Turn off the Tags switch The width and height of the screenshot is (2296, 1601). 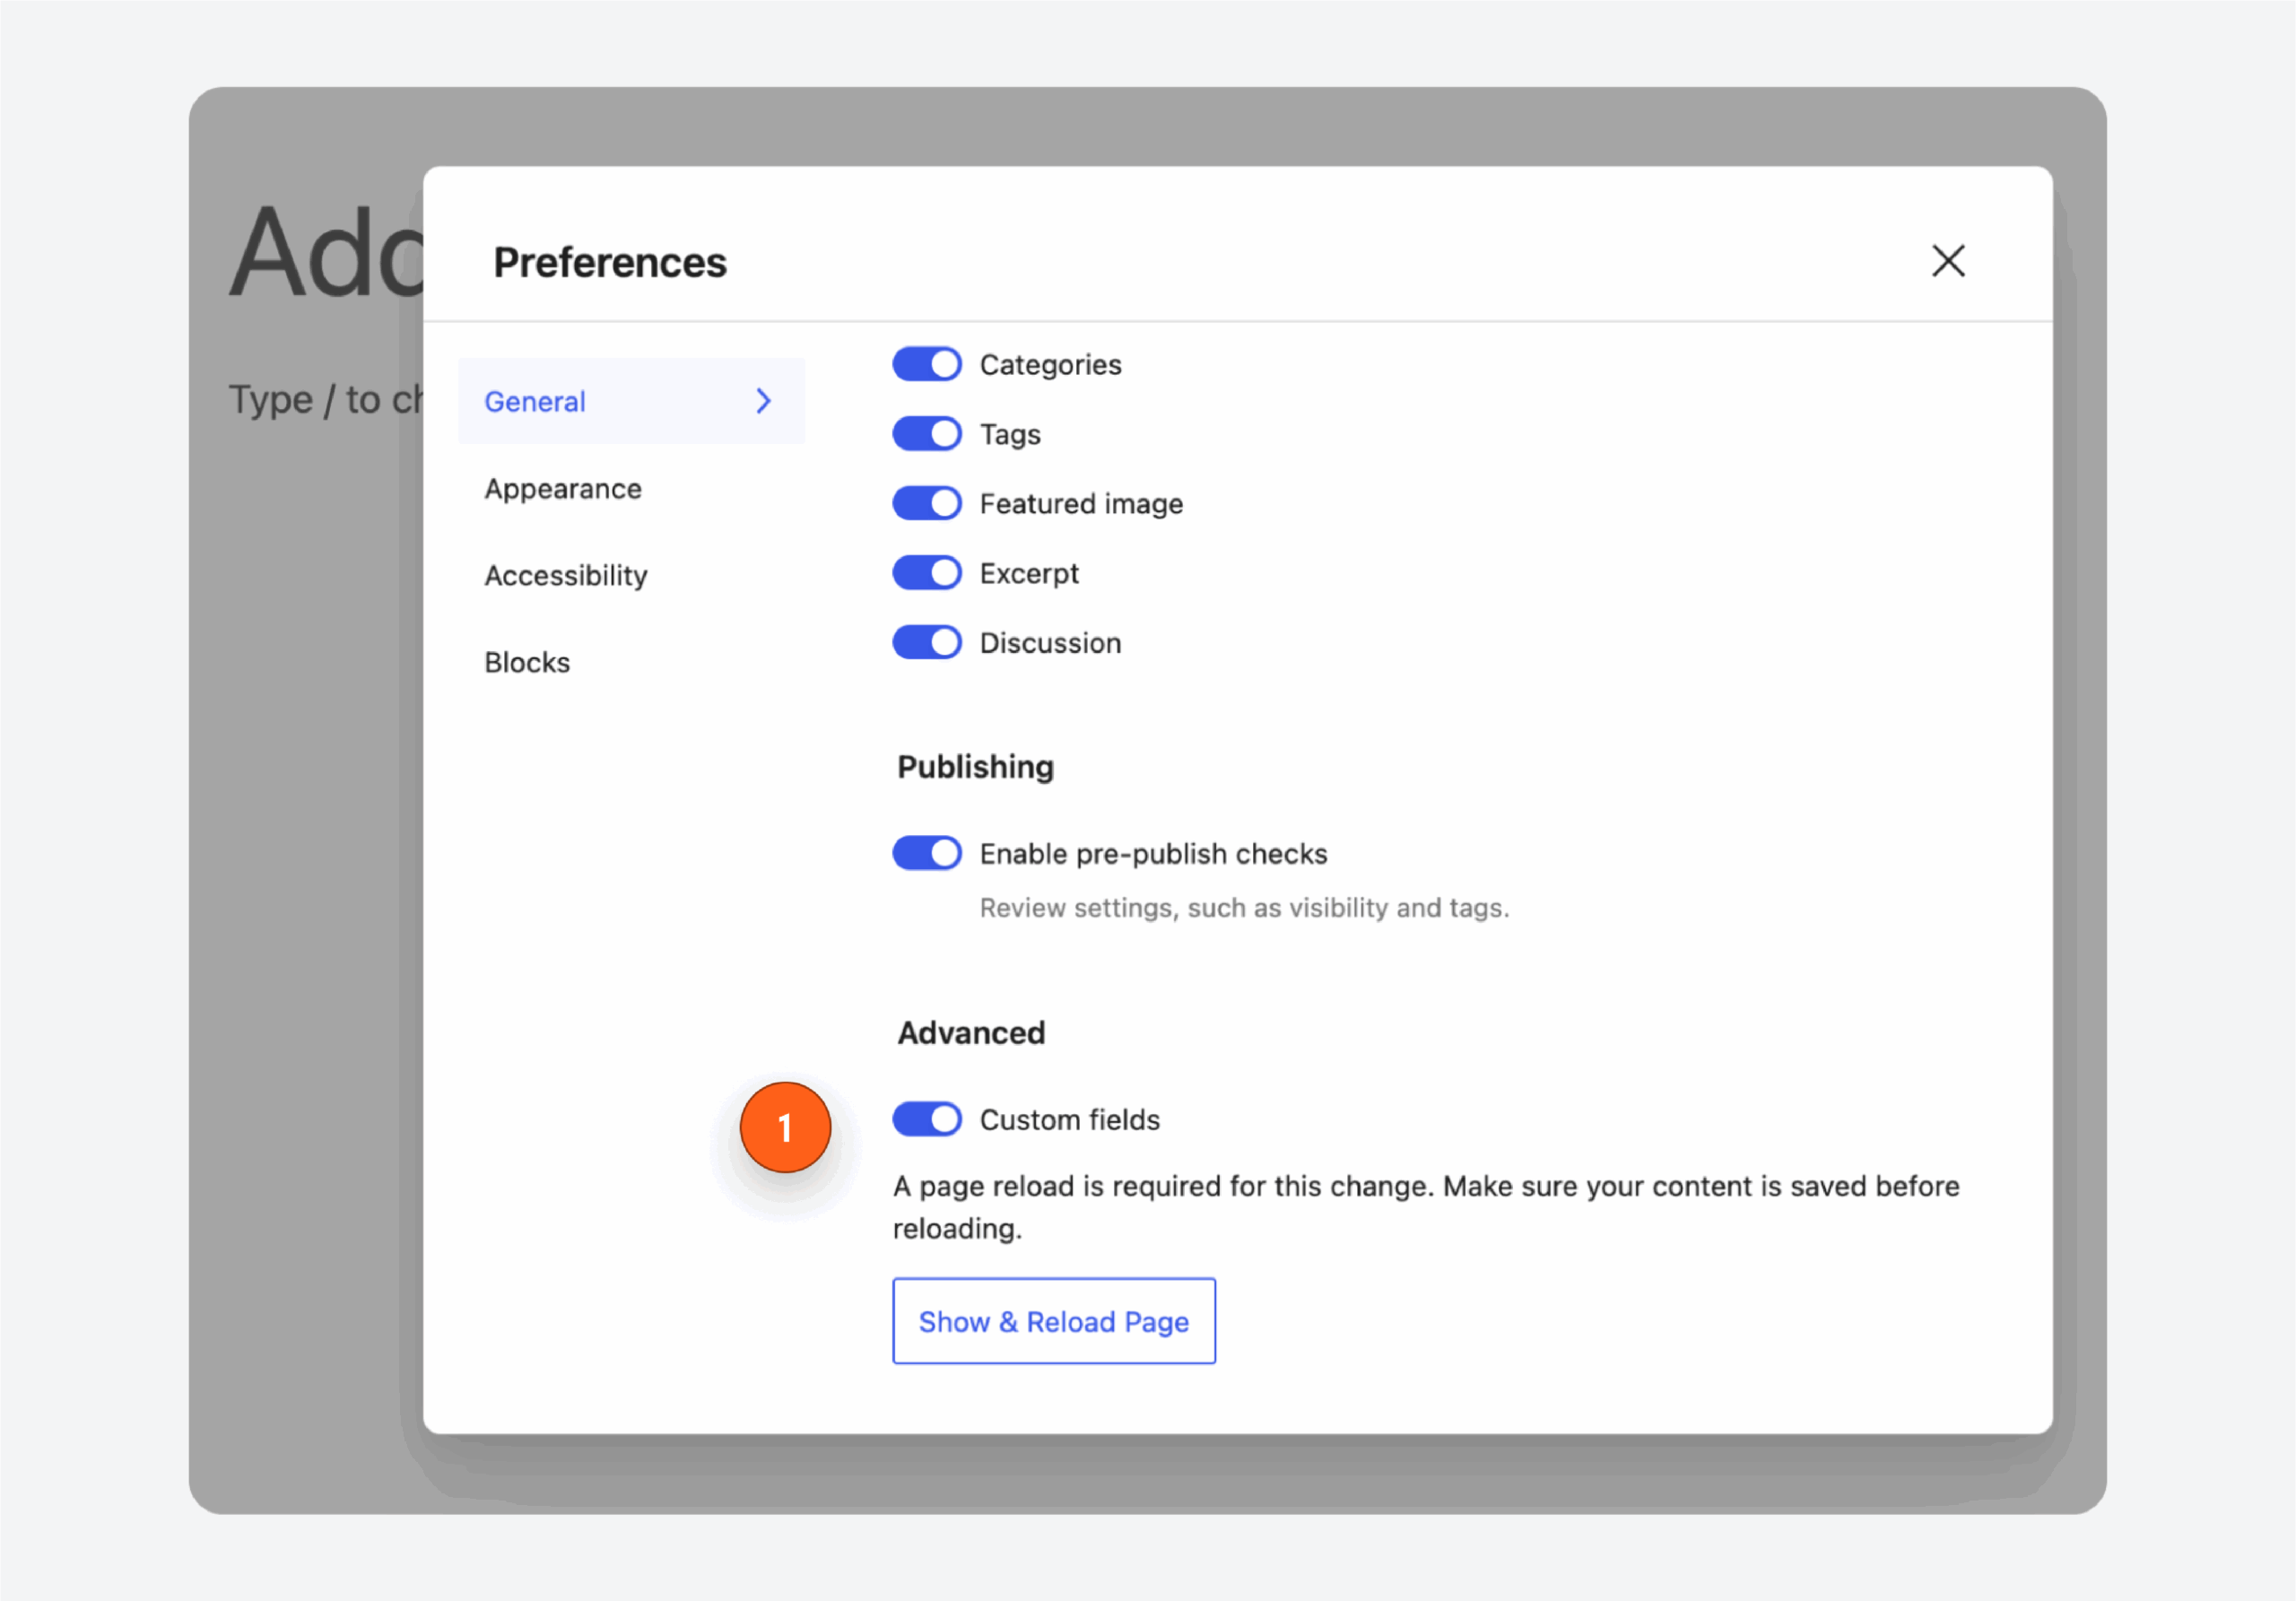point(926,434)
